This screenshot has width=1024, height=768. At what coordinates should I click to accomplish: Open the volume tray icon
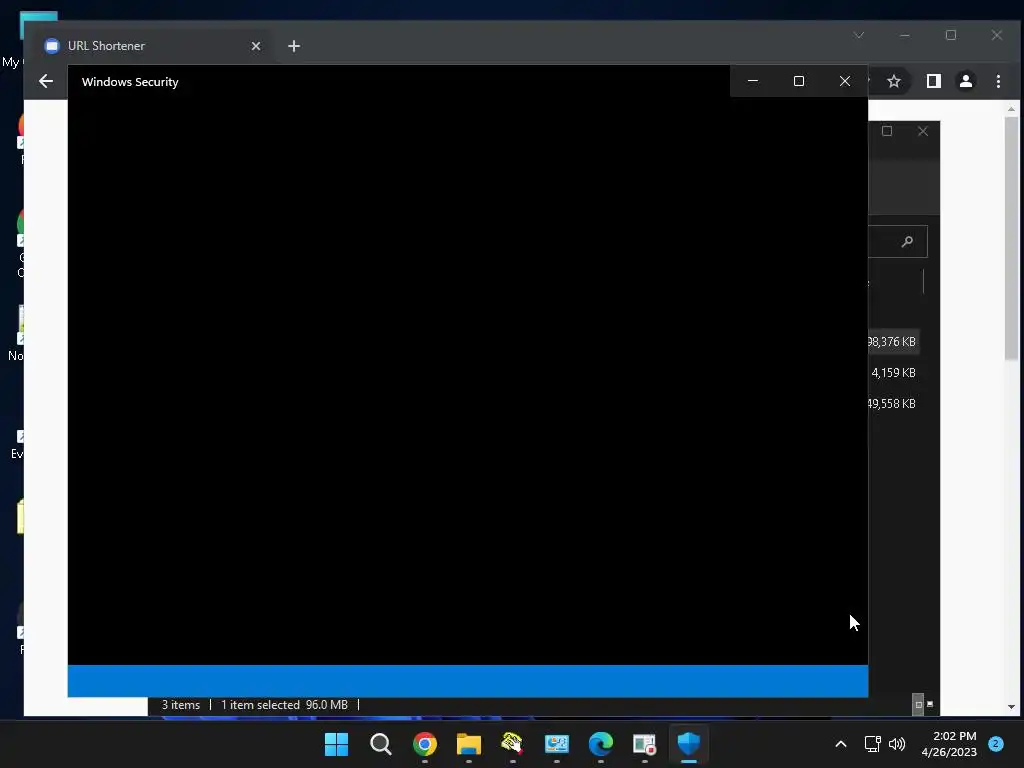(897, 744)
